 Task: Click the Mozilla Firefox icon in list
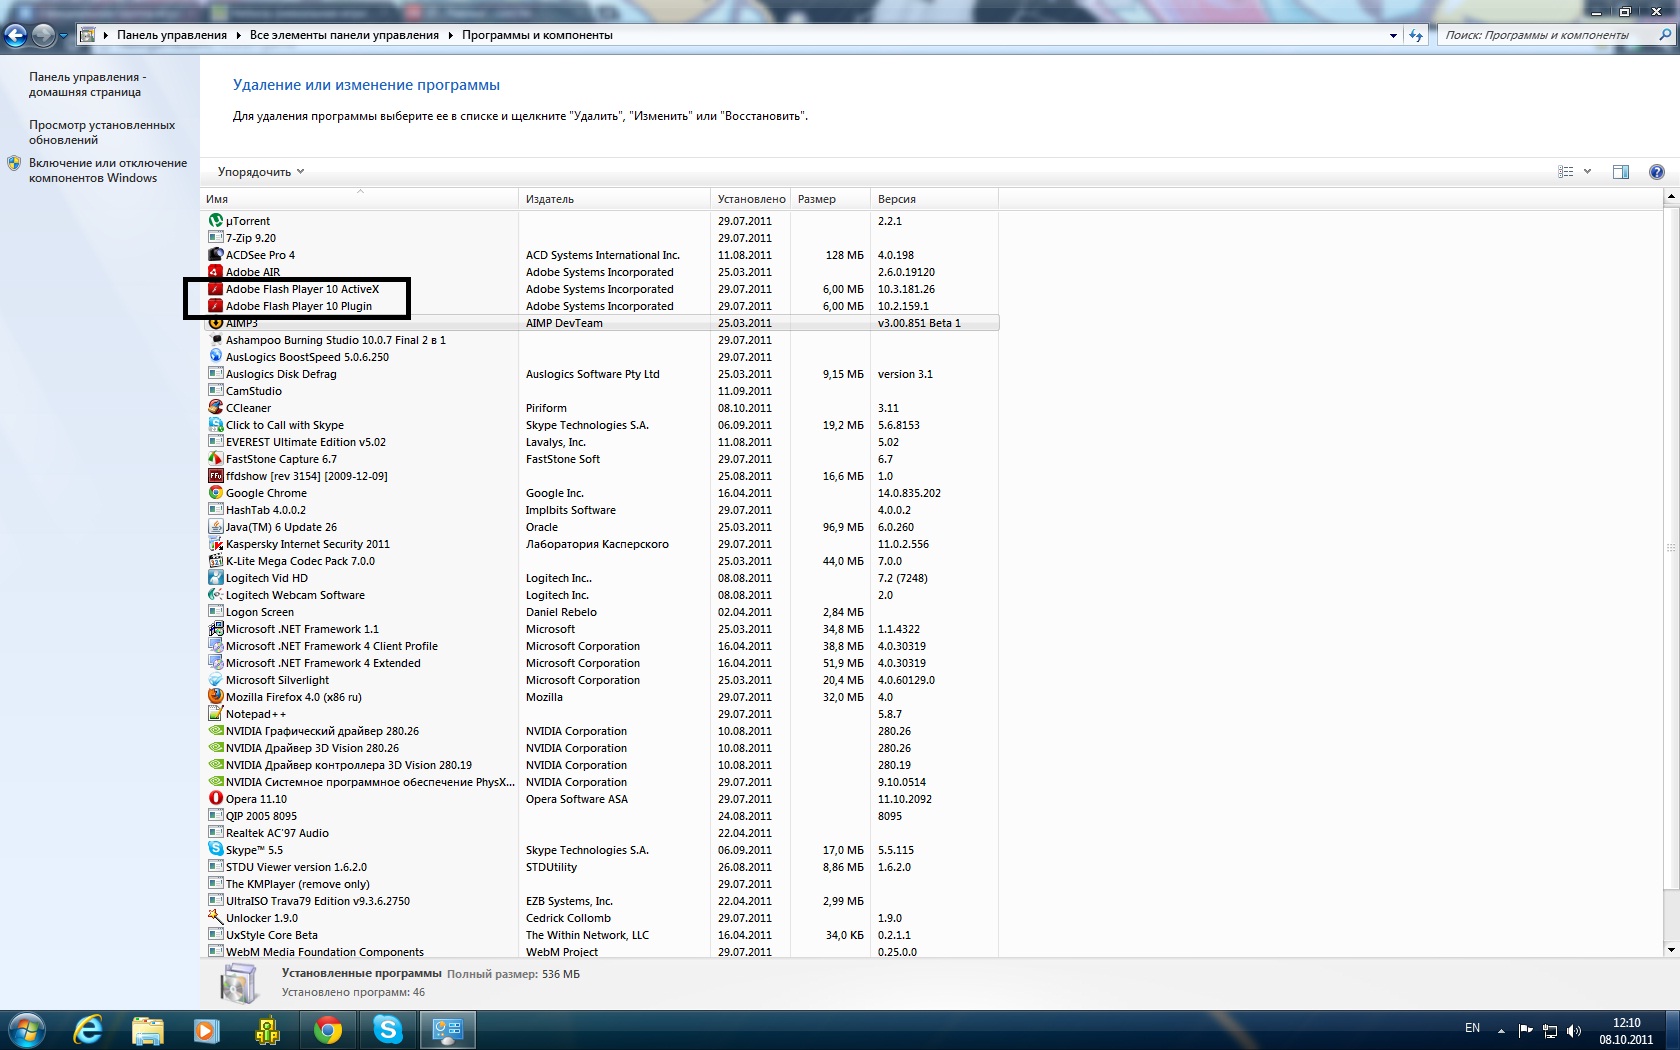click(215, 697)
